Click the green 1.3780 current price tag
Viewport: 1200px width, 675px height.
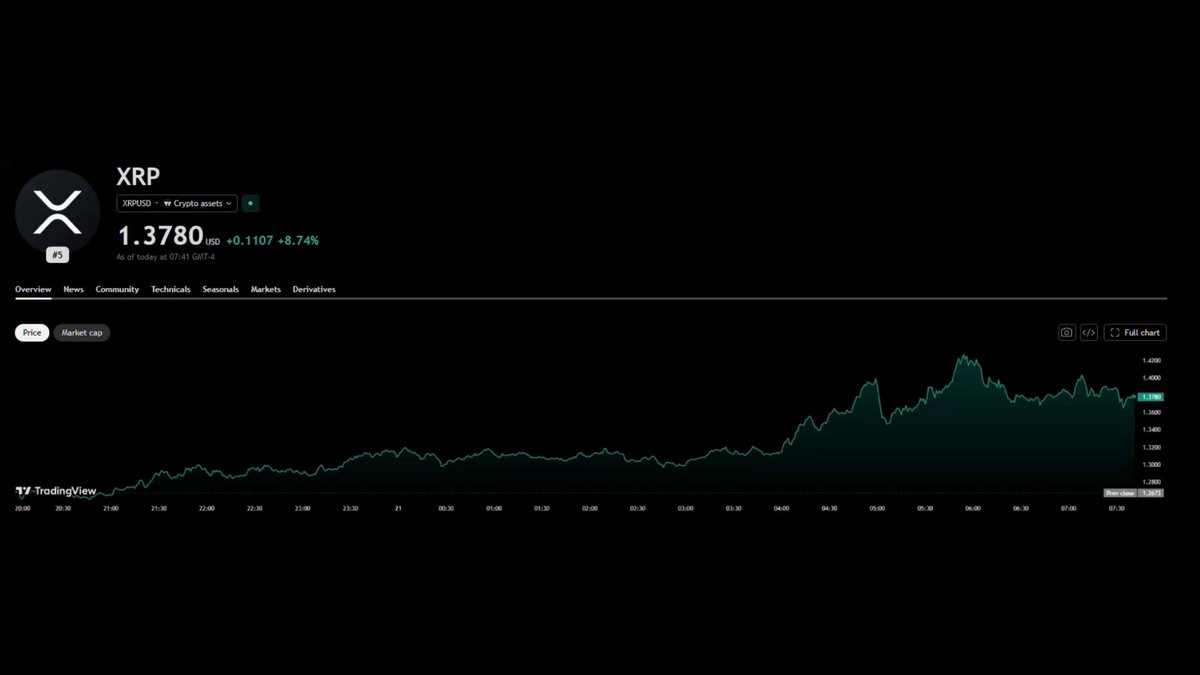pos(1151,397)
